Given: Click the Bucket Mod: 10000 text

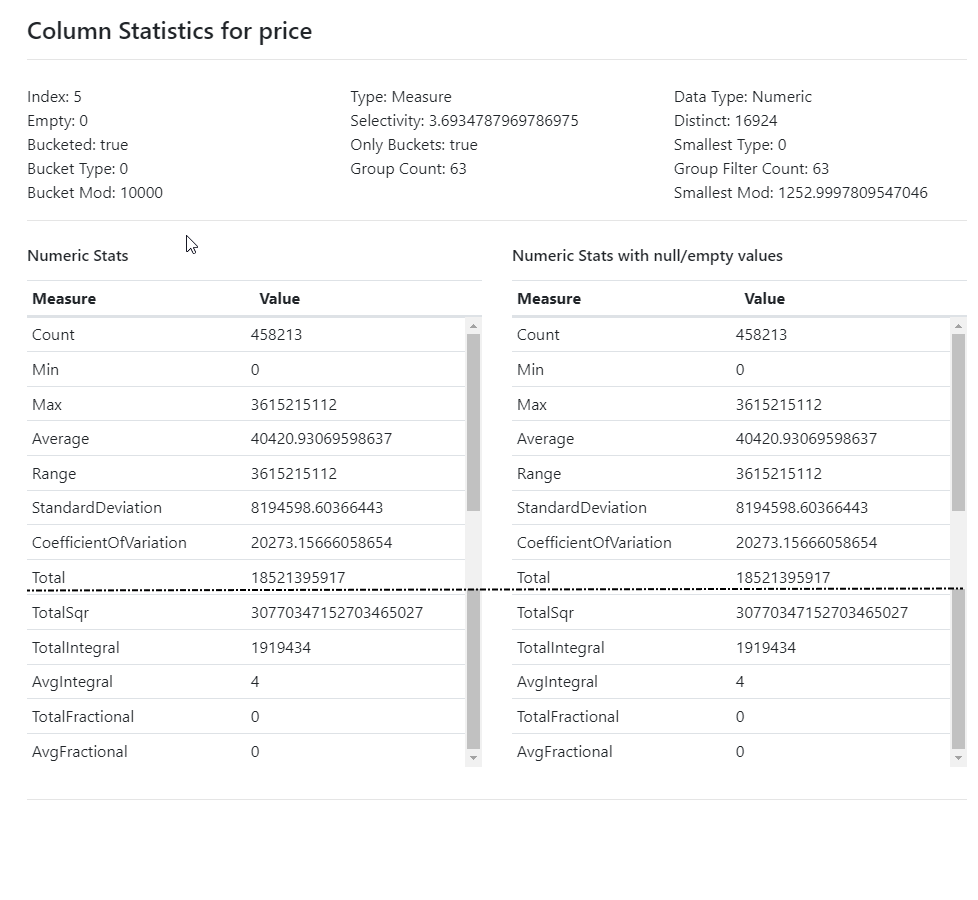Looking at the screenshot, I should 95,193.
